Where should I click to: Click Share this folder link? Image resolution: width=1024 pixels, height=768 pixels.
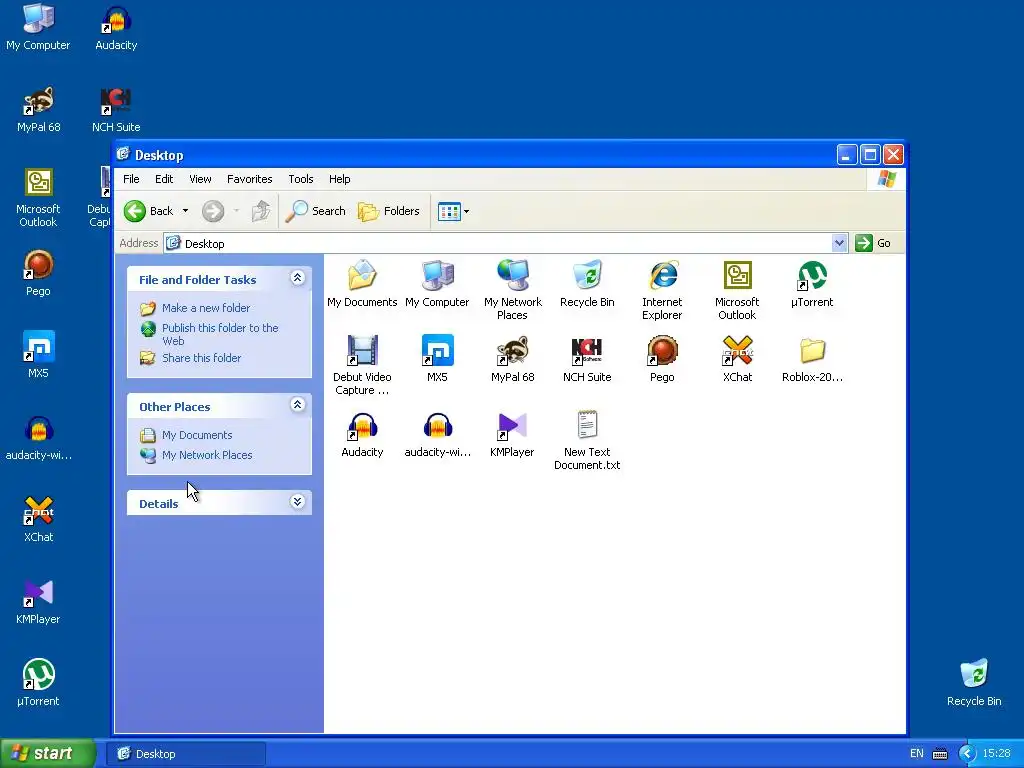(201, 358)
